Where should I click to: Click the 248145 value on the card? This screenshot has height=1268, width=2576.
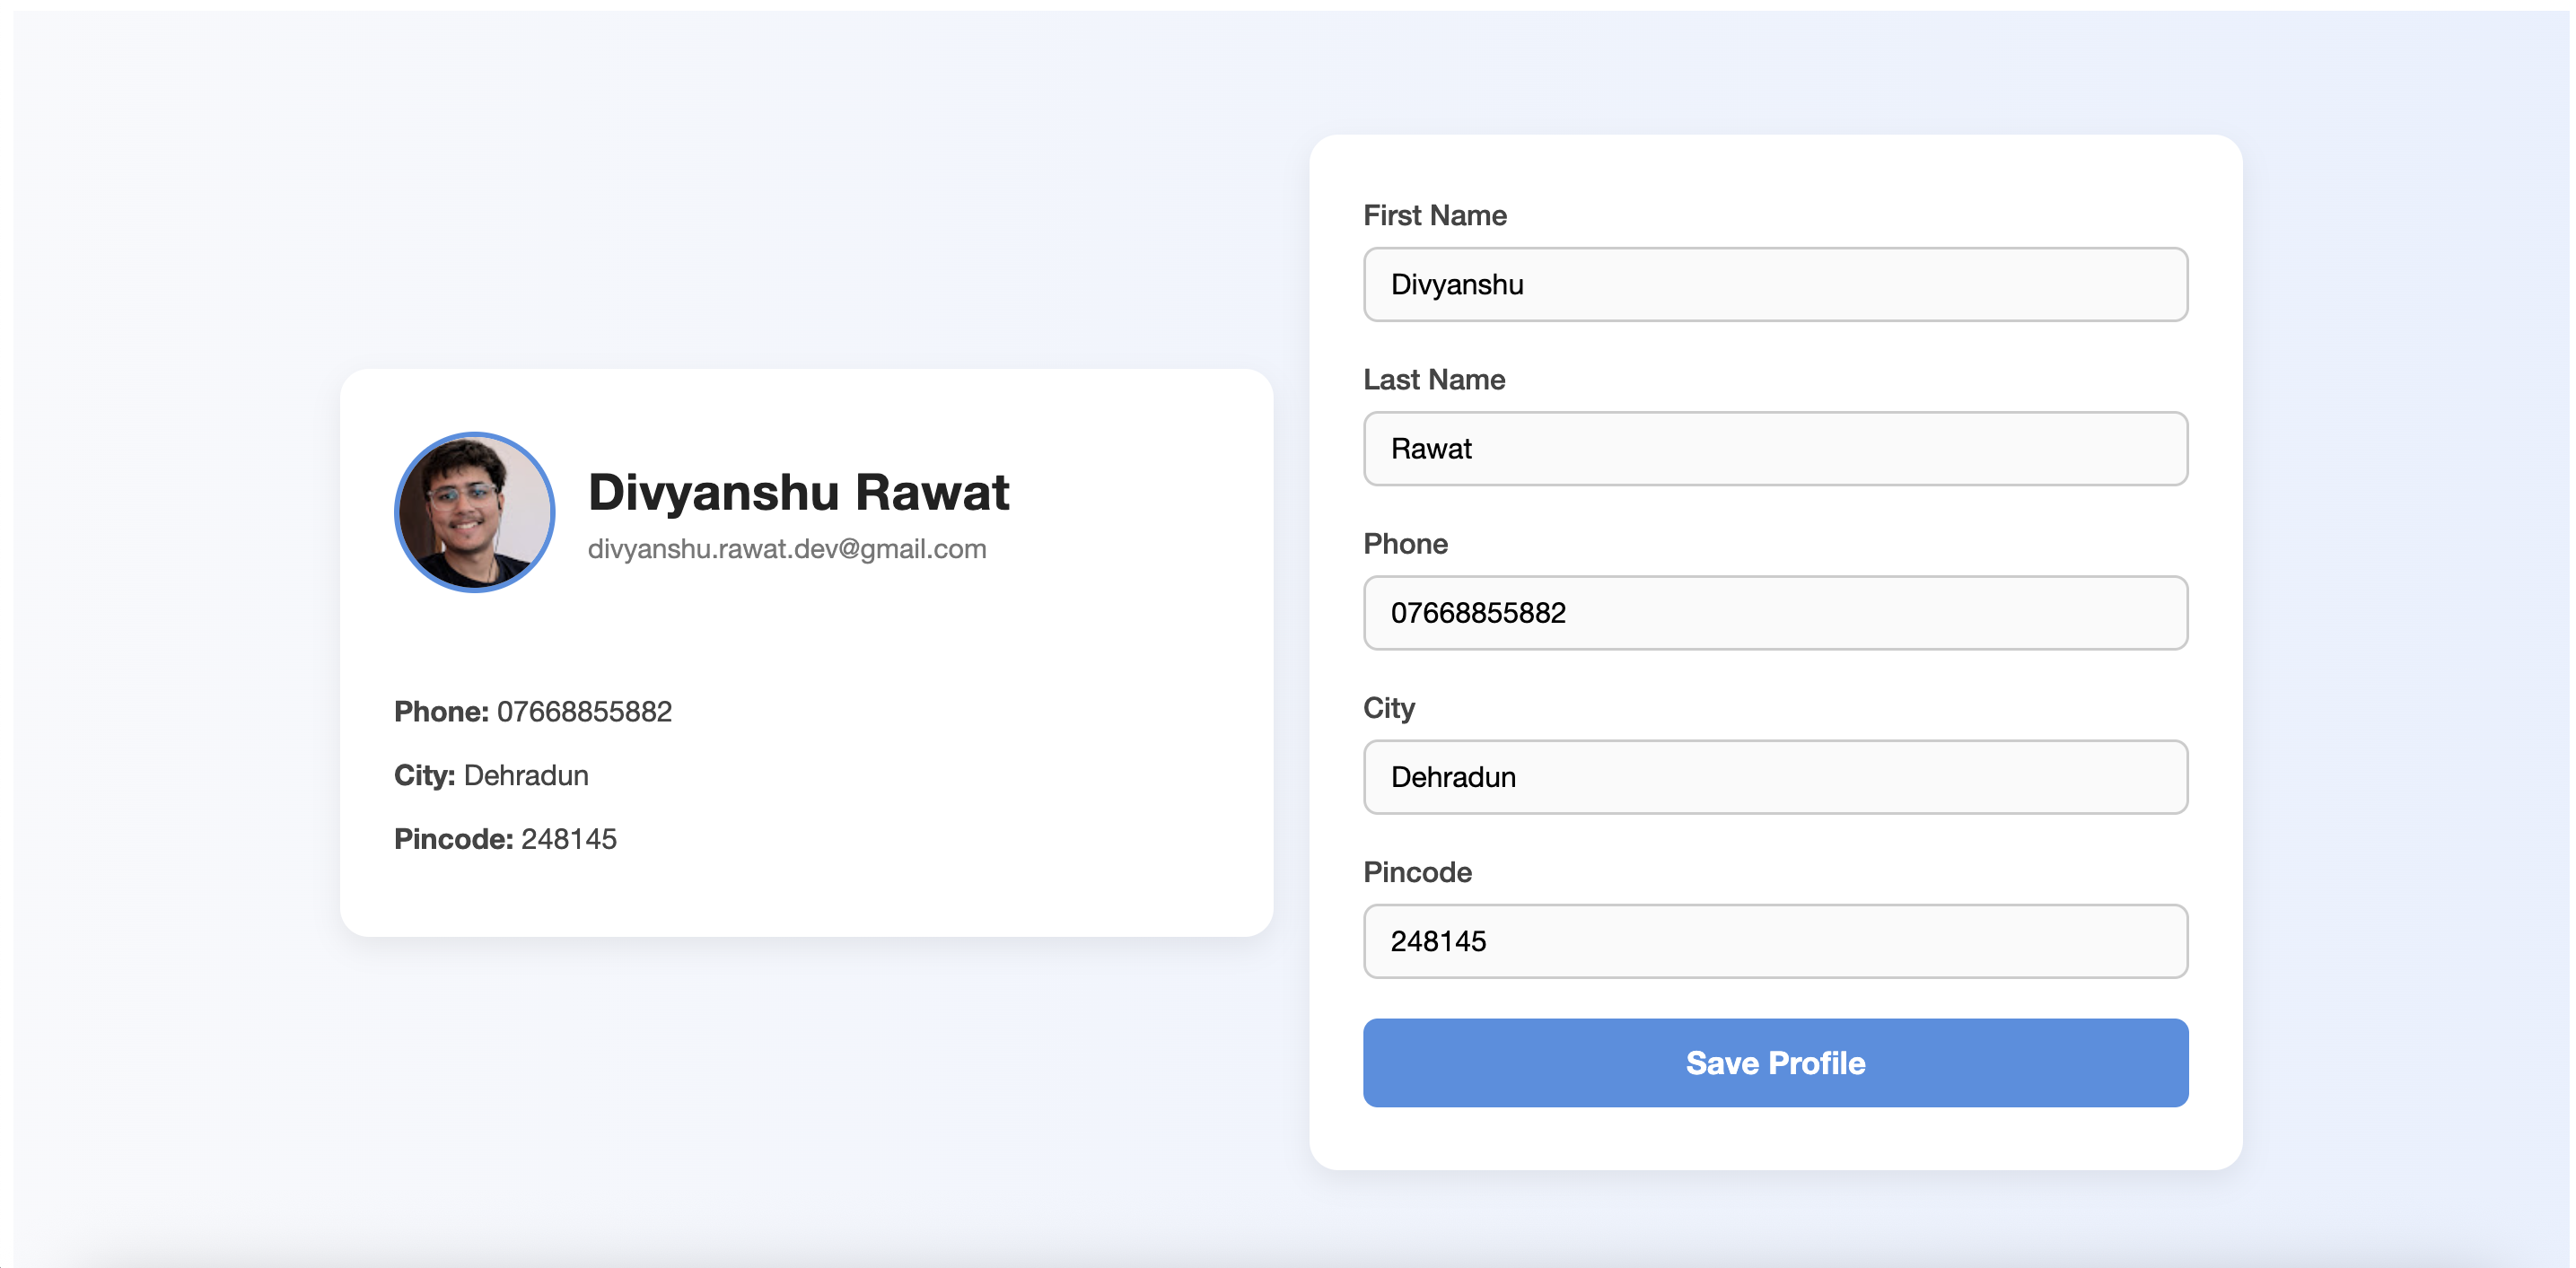click(569, 838)
